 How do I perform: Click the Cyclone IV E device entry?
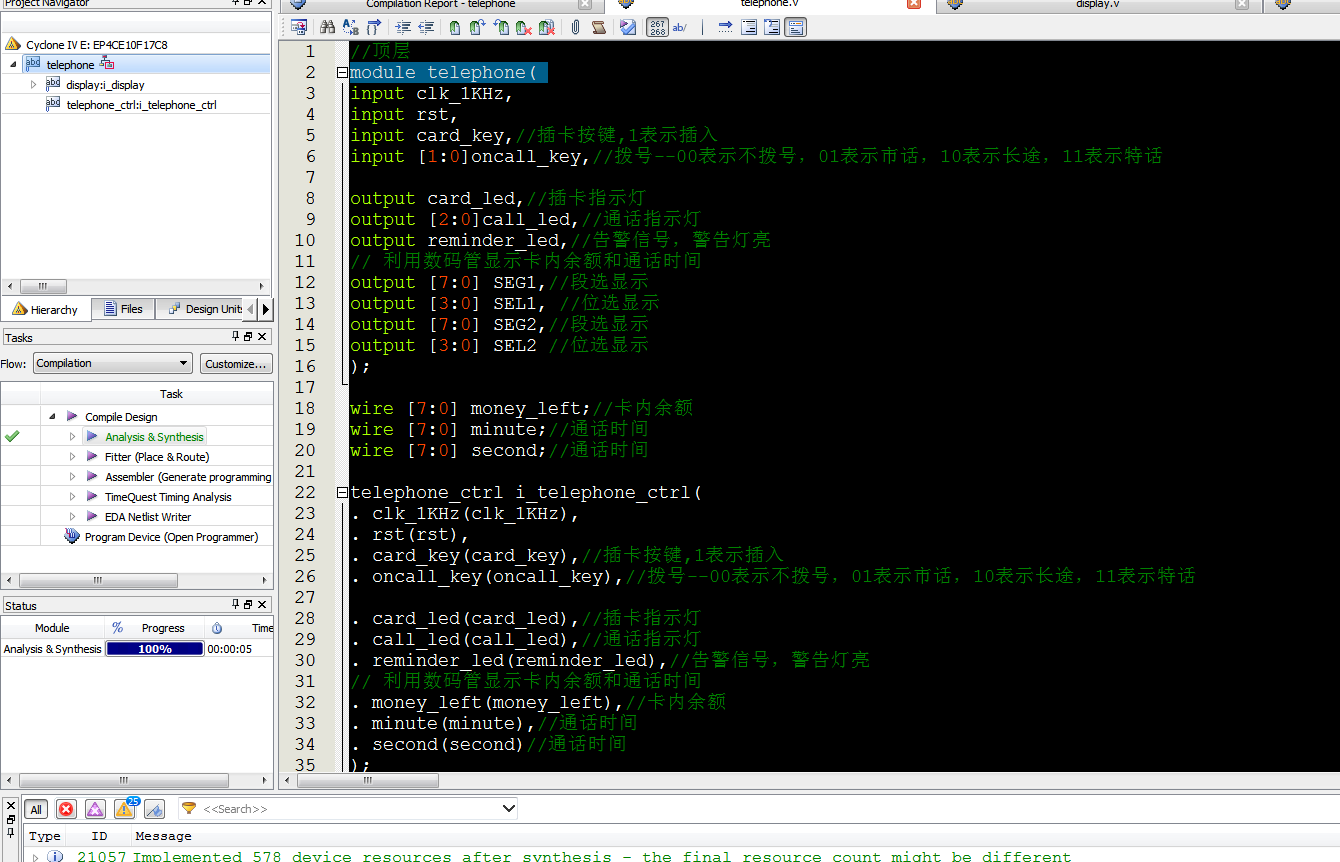[96, 45]
